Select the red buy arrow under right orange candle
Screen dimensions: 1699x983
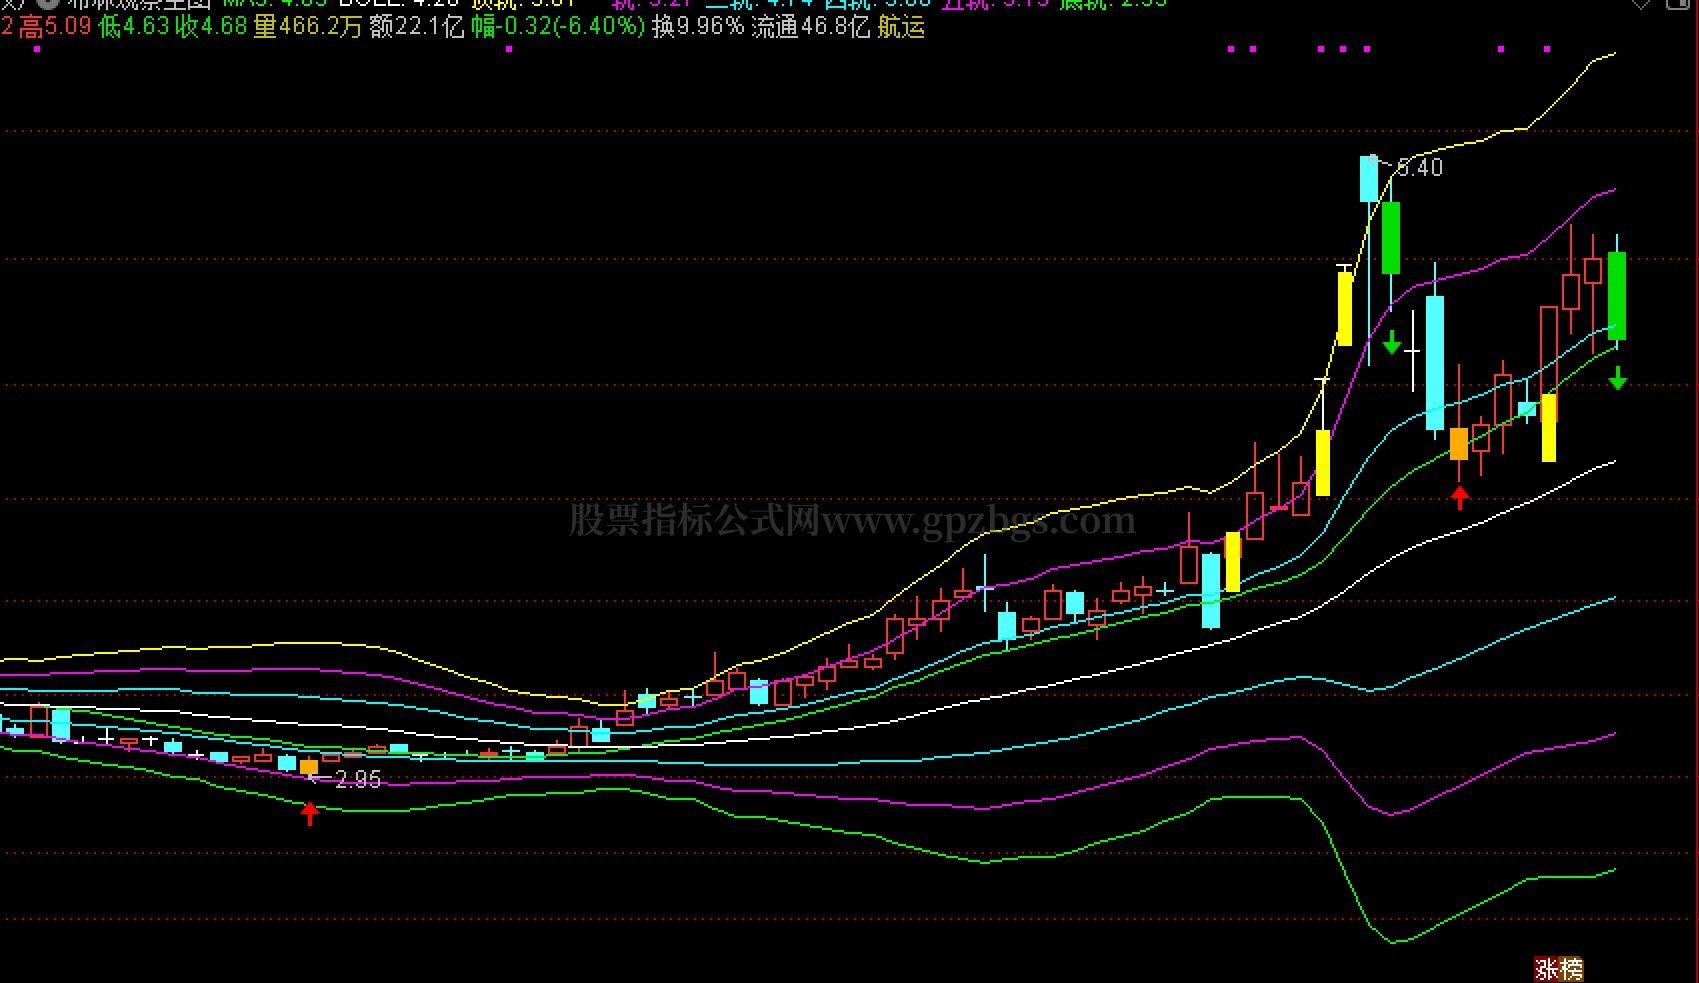1460,496
